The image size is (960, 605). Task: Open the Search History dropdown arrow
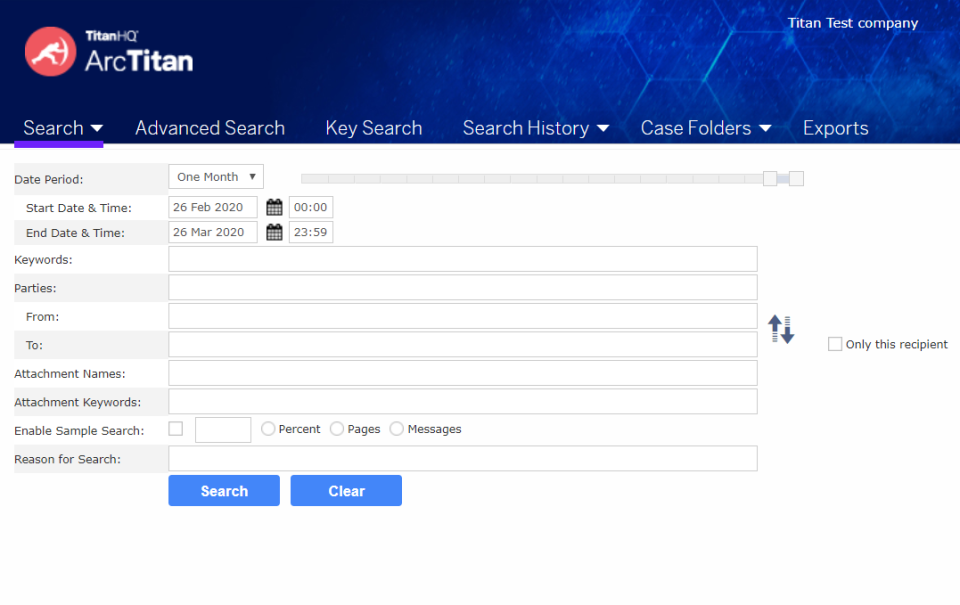(604, 128)
